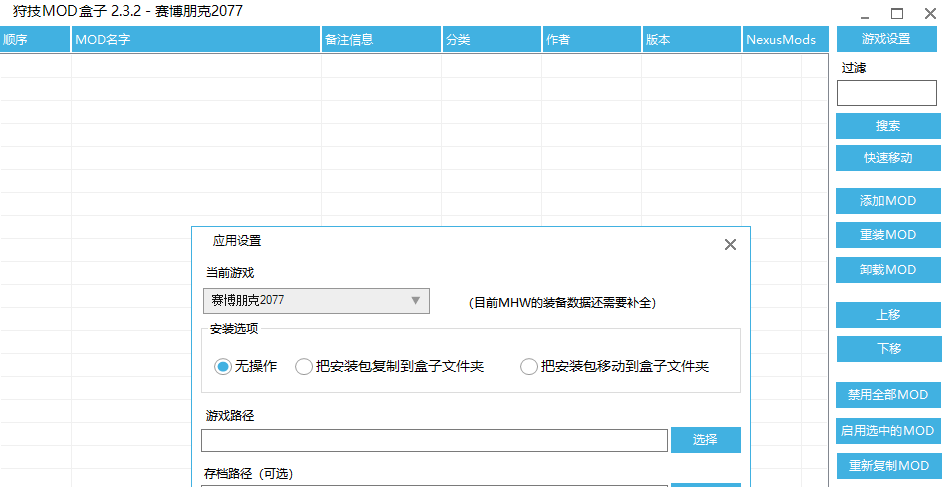Image resolution: width=947 pixels, height=487 pixels.
Task: Click the 游戏路径 label text
Action: point(230,416)
